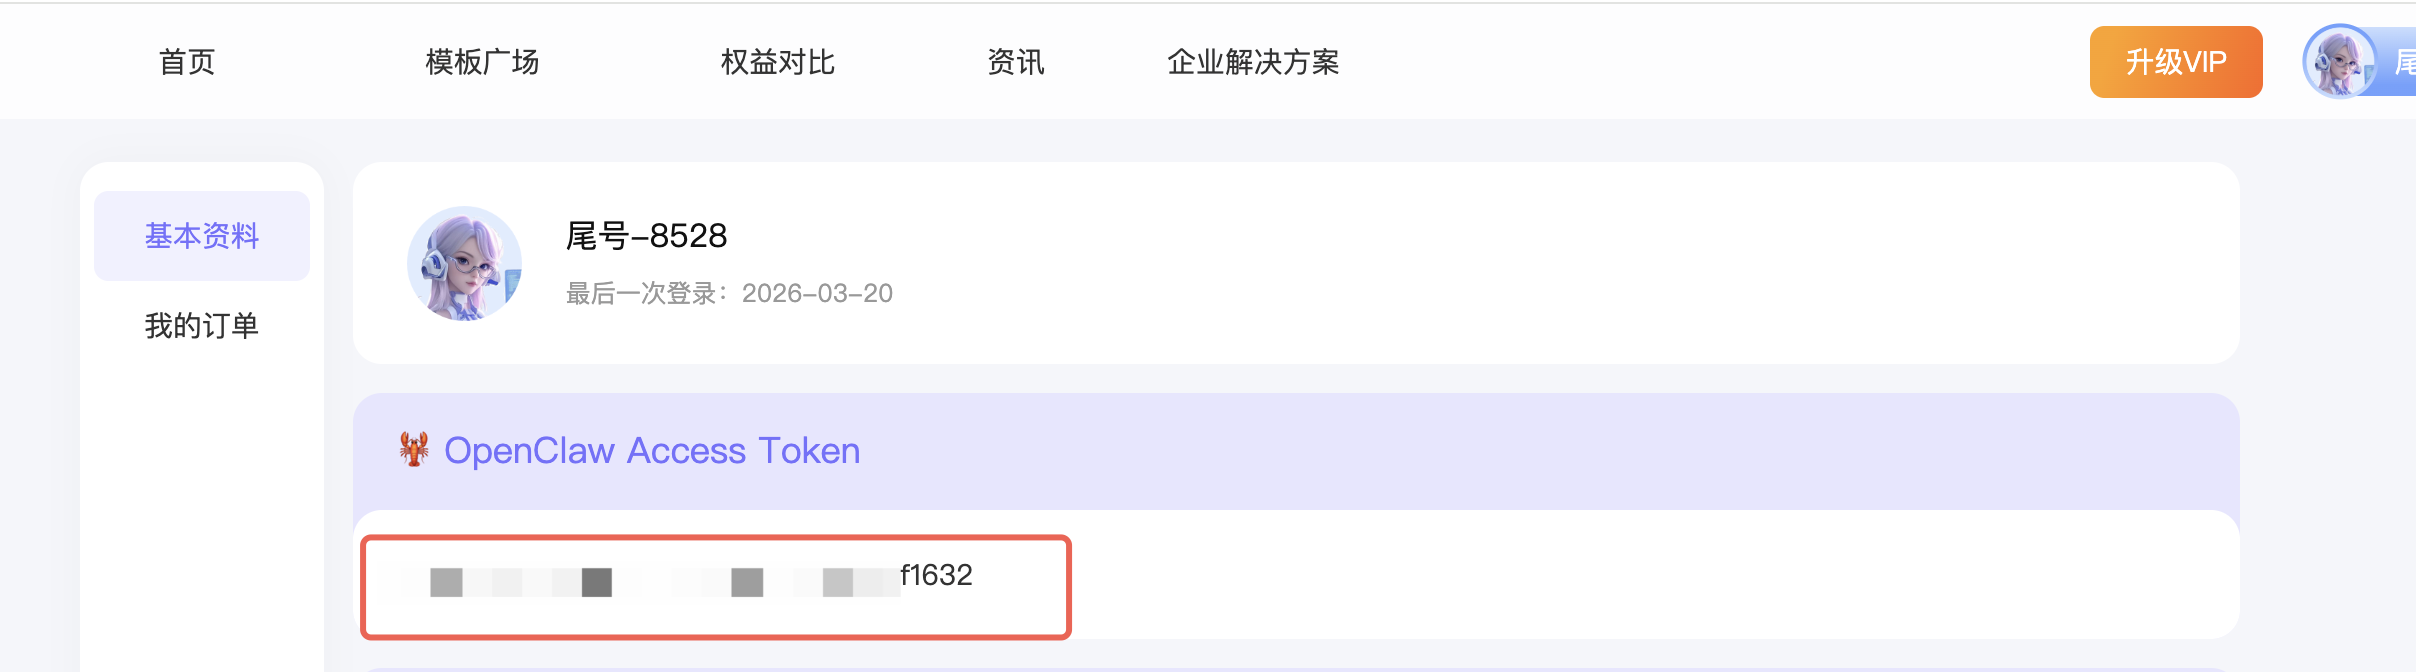Click the username 尾号-8528
2416x672 pixels.
[x=646, y=236]
